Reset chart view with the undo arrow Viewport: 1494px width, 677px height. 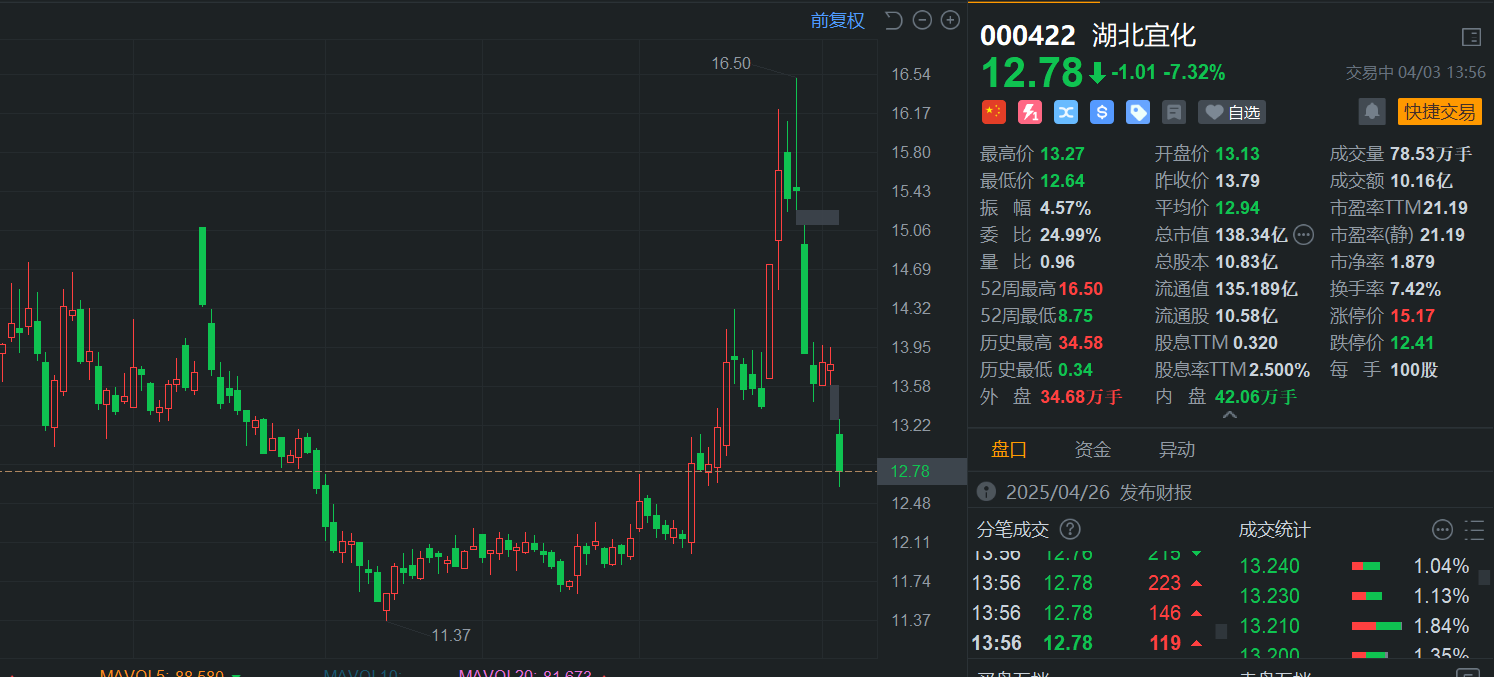pos(893,20)
